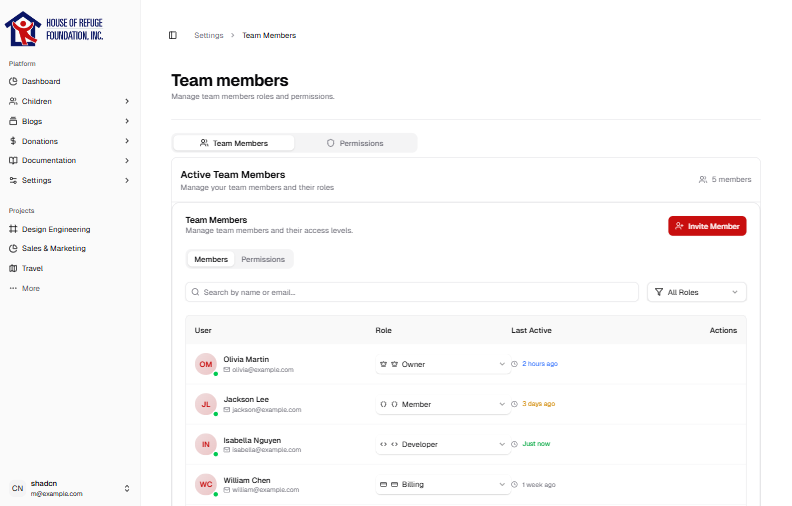Click the User column header
The image size is (792, 506).
[203, 330]
